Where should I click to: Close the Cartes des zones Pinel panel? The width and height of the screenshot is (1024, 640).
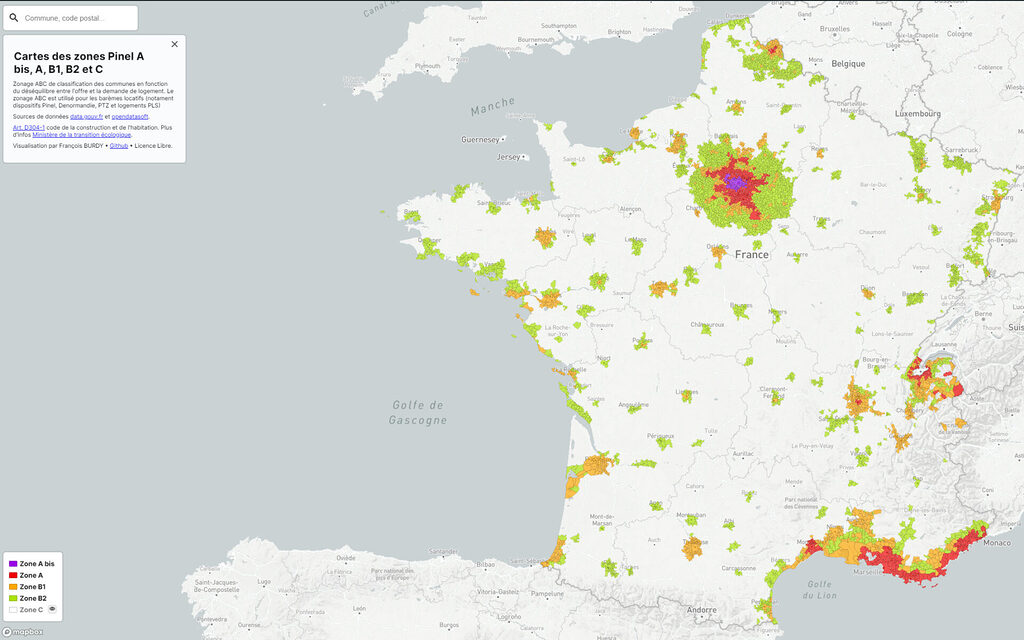click(175, 44)
